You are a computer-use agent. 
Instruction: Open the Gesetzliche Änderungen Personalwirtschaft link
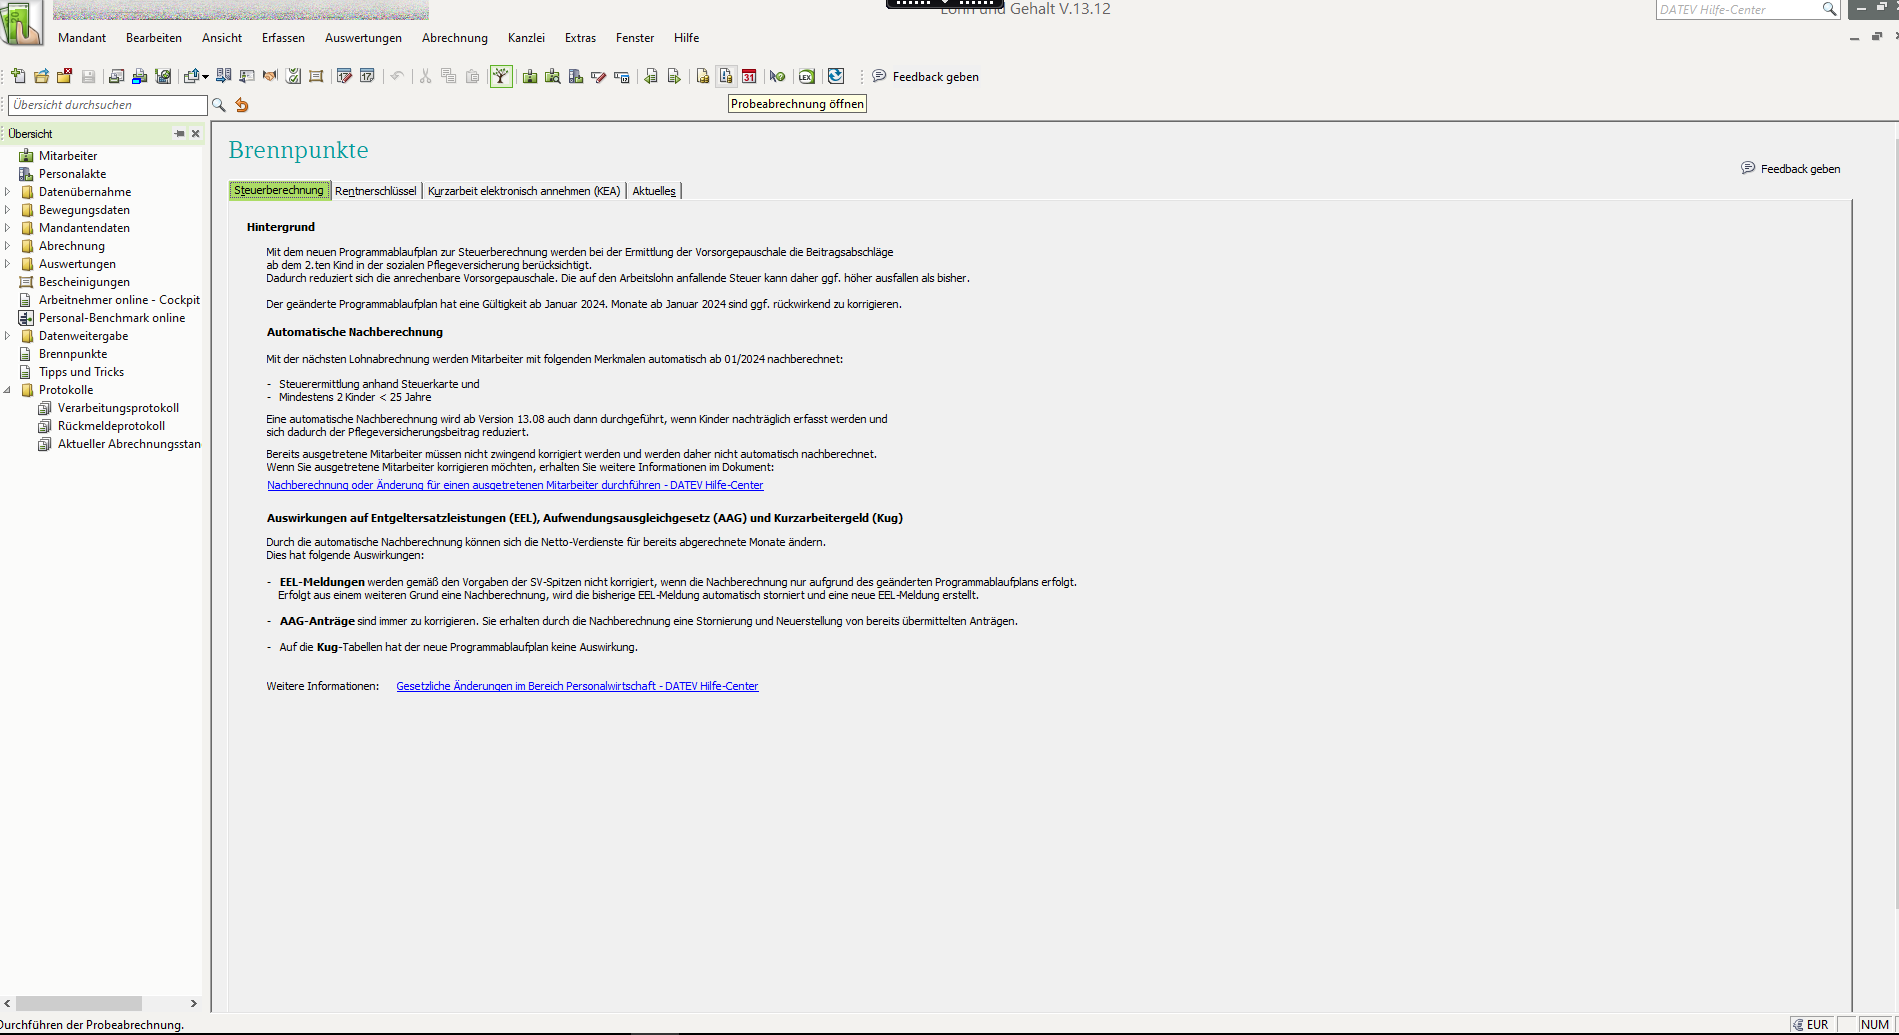[577, 686]
